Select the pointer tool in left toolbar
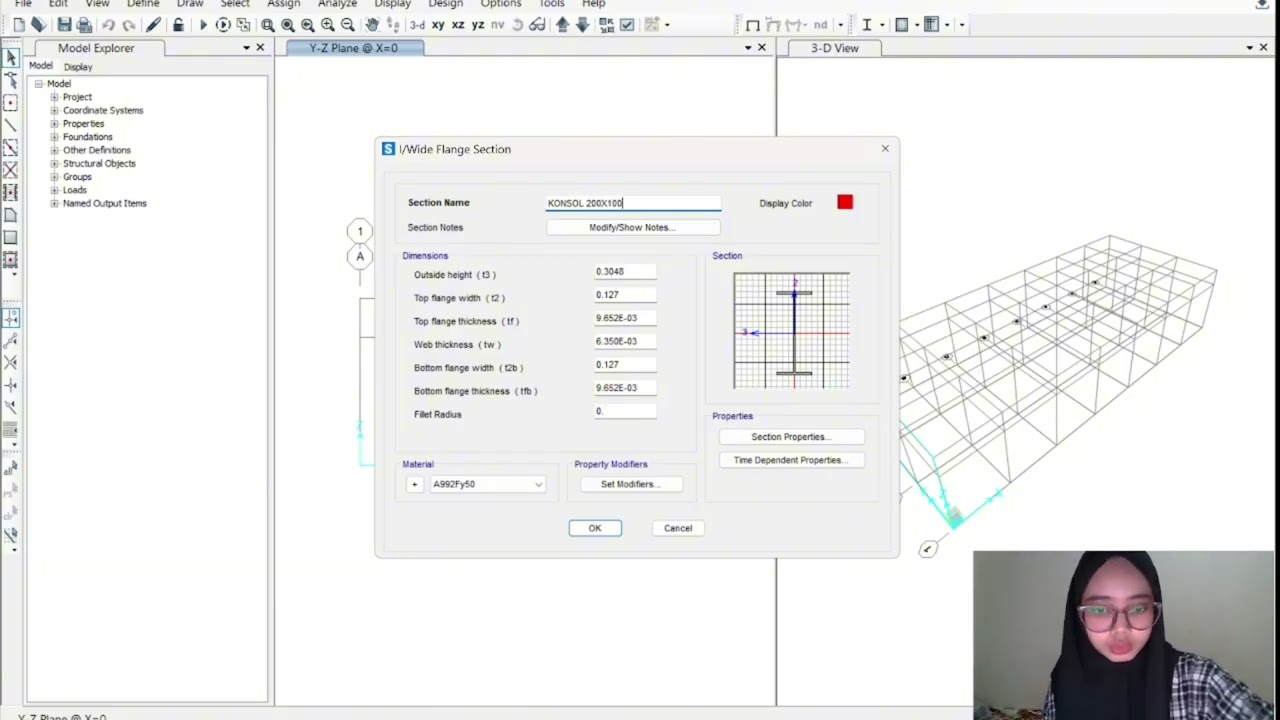 pyautogui.click(x=10, y=59)
